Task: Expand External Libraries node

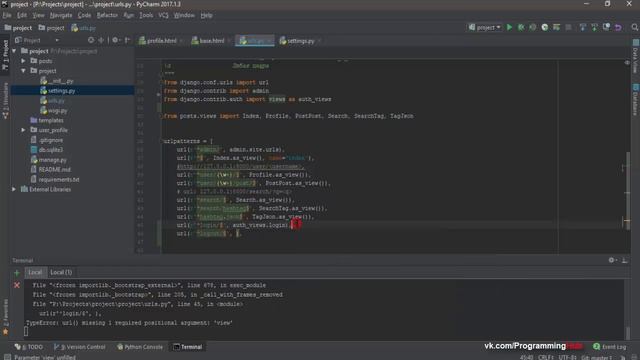Action: (x=14, y=189)
